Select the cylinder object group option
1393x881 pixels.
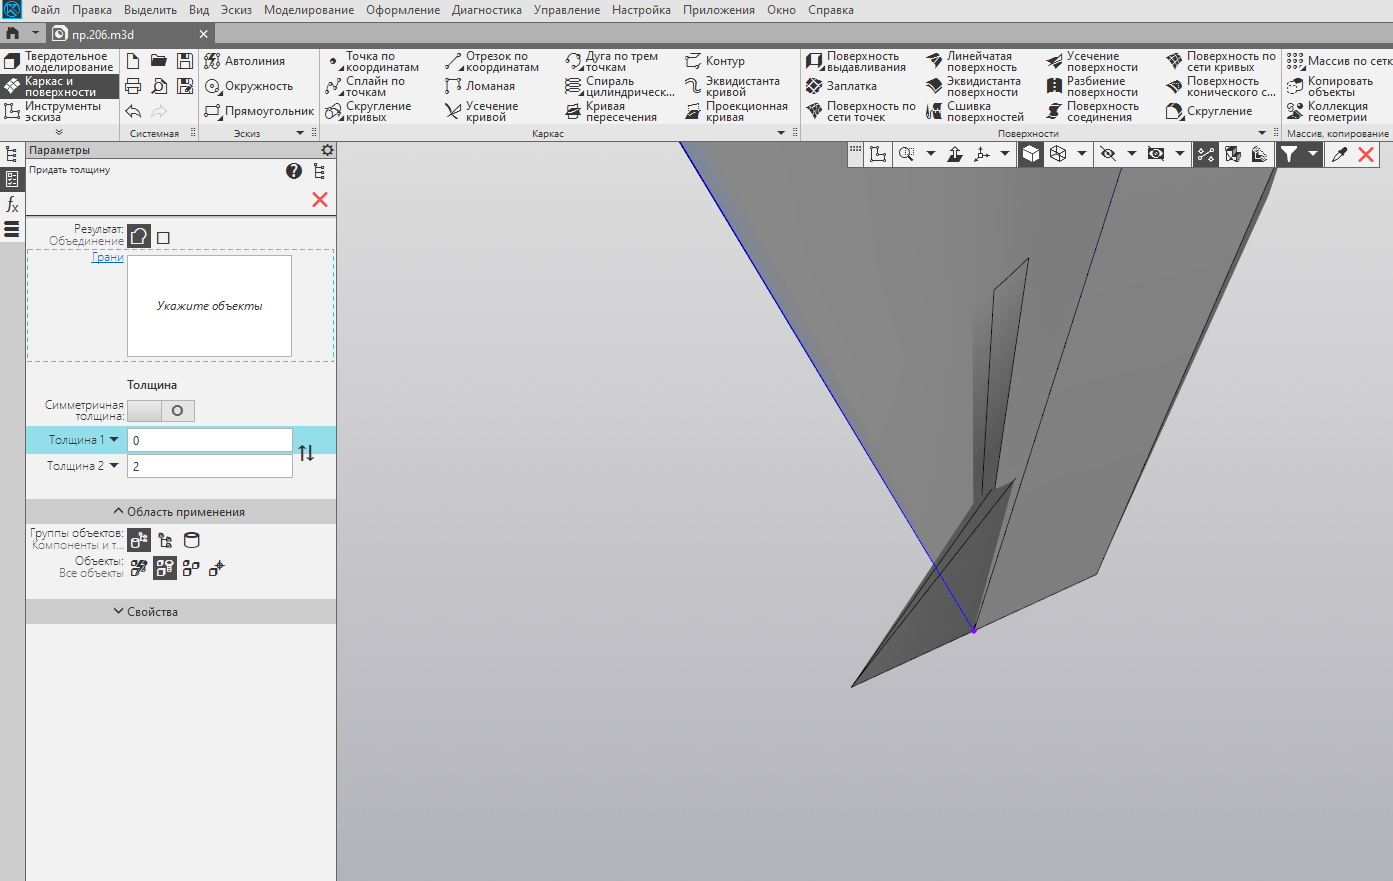(192, 540)
